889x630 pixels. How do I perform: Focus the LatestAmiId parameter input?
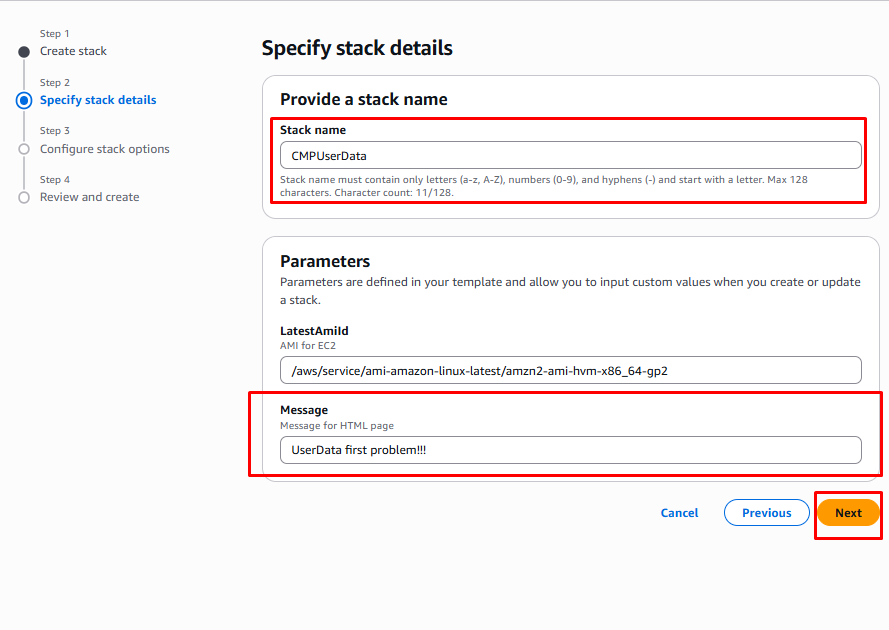coord(570,370)
